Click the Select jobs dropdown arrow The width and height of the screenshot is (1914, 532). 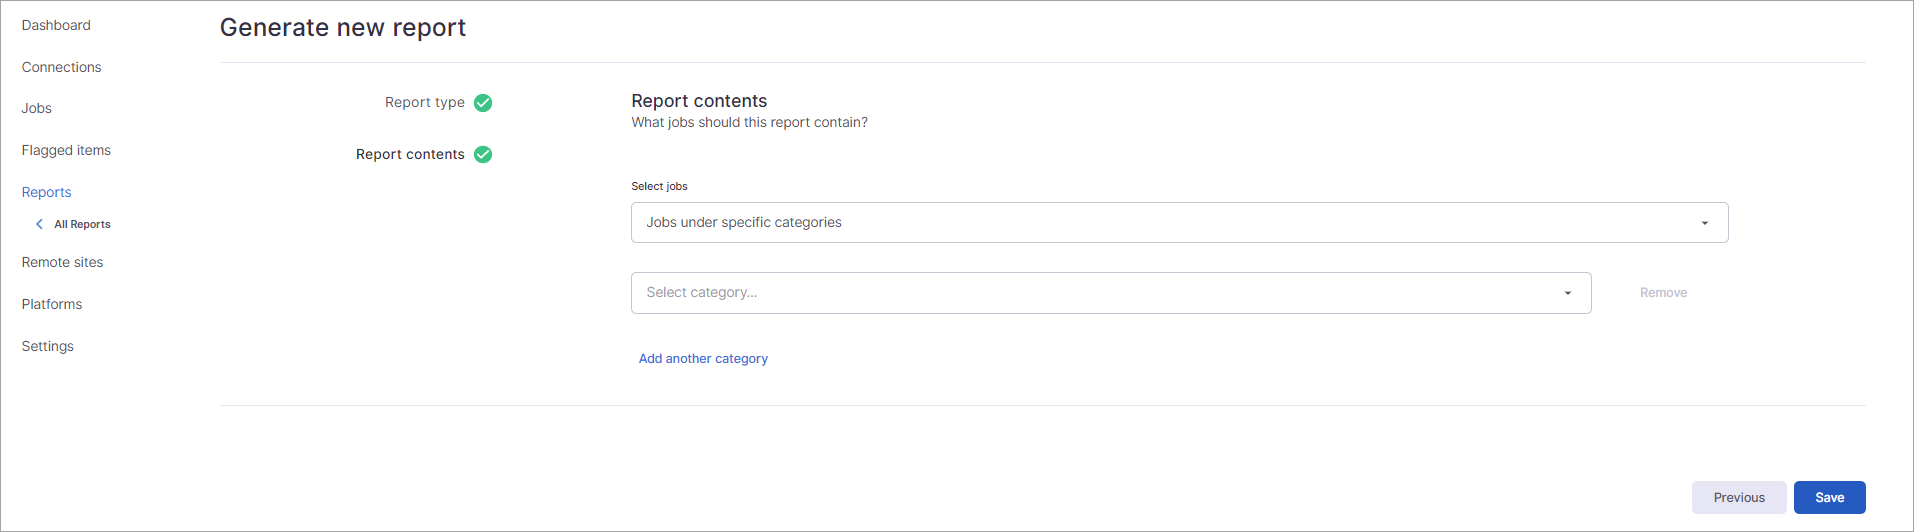point(1704,223)
